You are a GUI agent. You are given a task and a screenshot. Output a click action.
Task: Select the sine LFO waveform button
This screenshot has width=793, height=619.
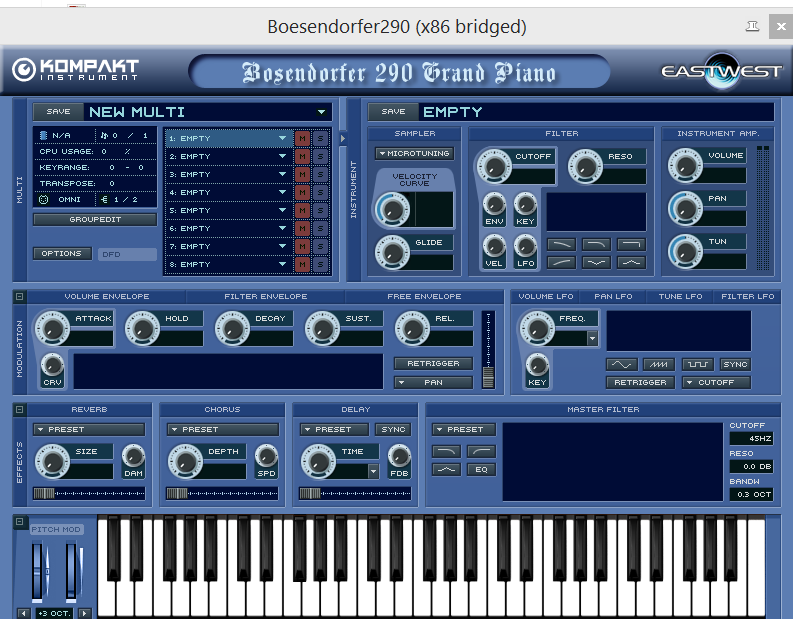pos(622,364)
